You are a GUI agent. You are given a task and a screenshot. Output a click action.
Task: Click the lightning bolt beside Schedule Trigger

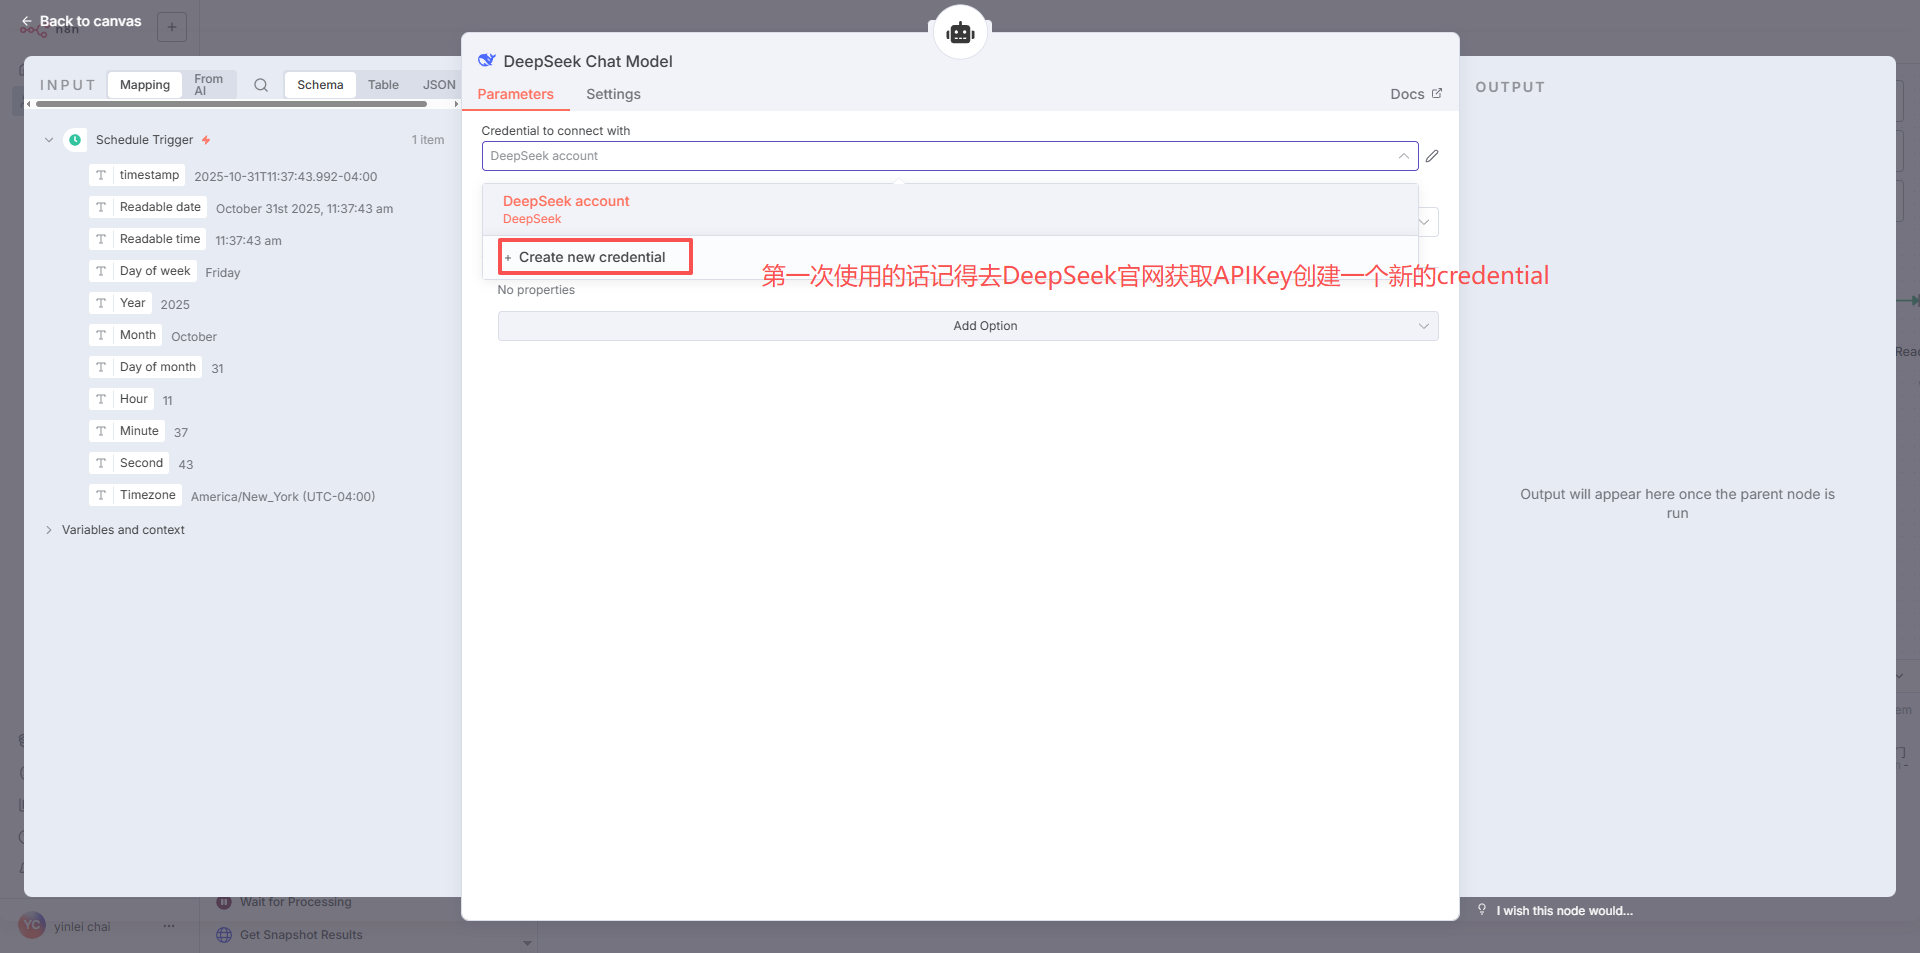tap(206, 140)
